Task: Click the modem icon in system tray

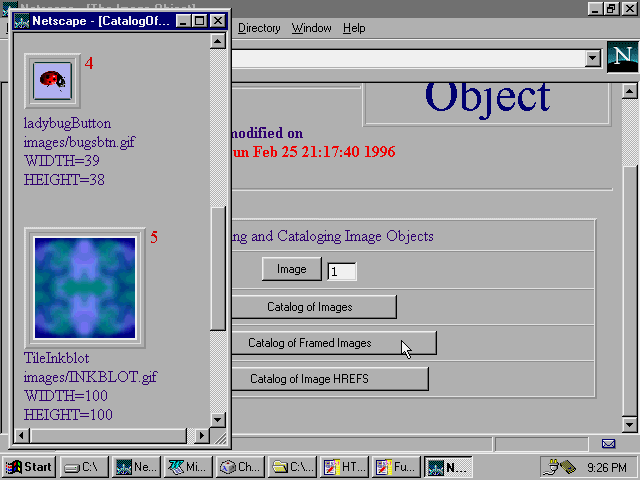Action: [x=557, y=466]
